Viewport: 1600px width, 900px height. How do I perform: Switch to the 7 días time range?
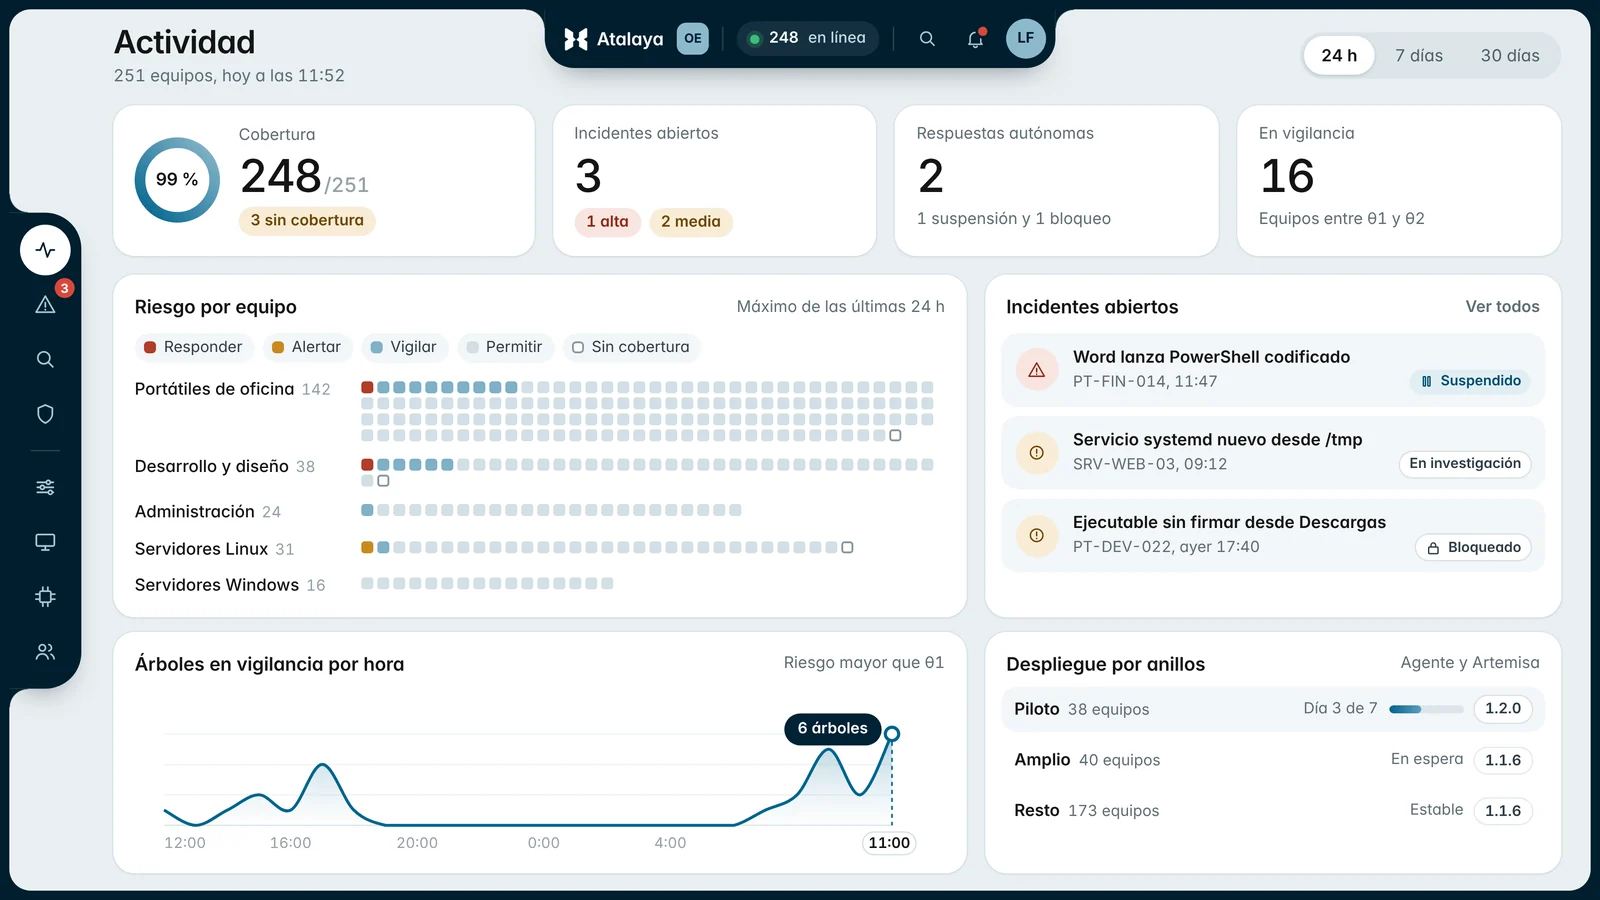point(1419,56)
